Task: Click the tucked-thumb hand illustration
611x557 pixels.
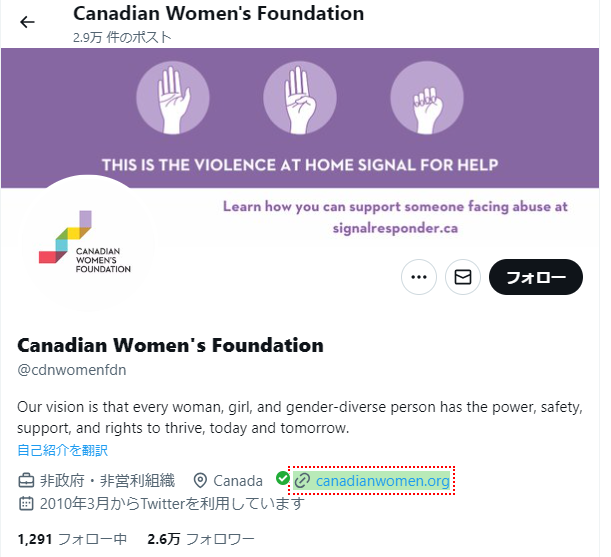Action: 300,98
